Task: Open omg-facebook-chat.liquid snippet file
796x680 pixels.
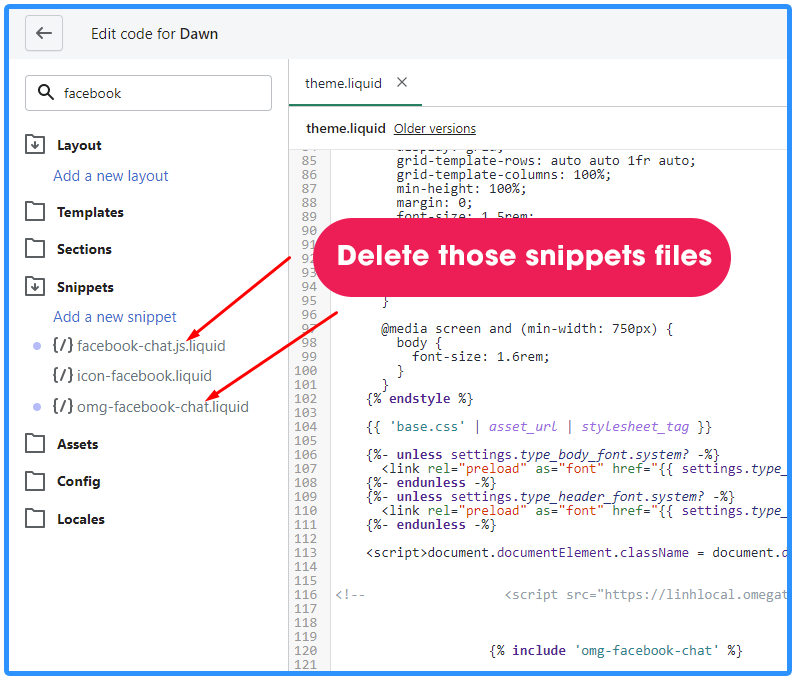Action: coord(162,407)
